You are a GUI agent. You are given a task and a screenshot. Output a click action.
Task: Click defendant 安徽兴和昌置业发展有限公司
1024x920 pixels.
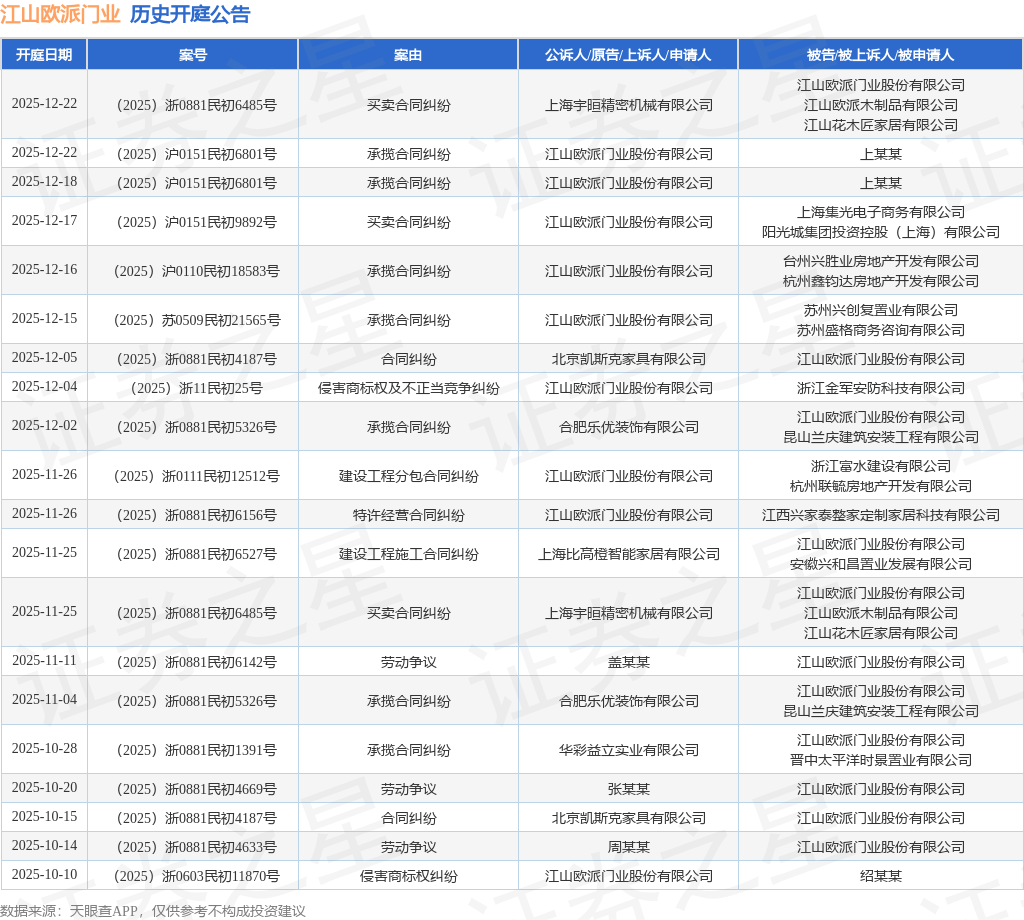pyautogui.click(x=880, y=564)
